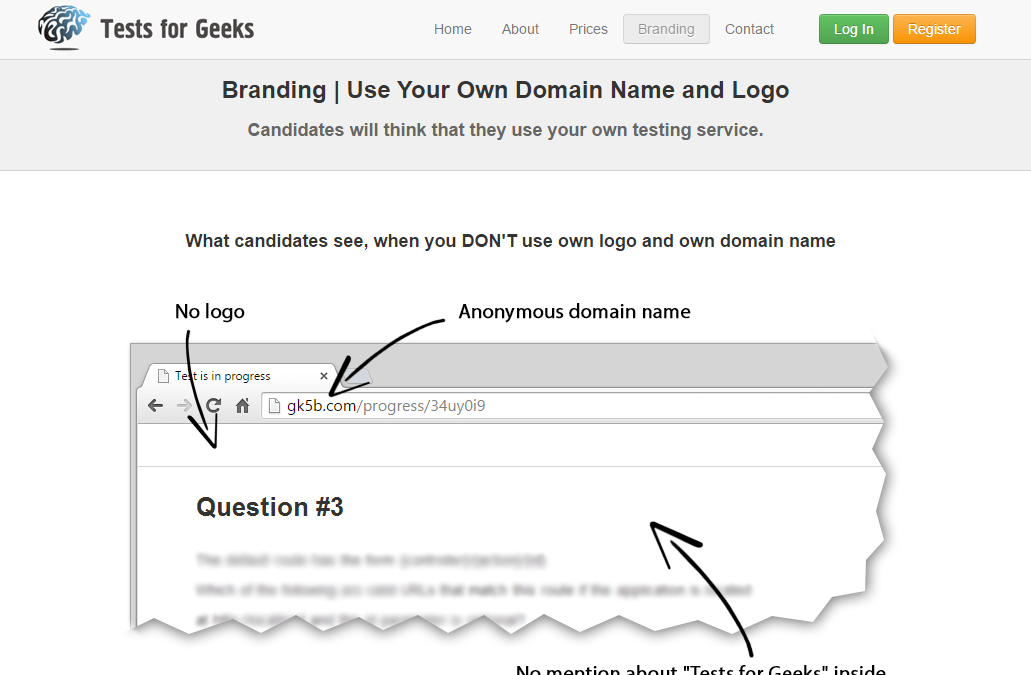Click the orange Register button
This screenshot has height=675, width=1031.
pyautogui.click(x=934, y=29)
